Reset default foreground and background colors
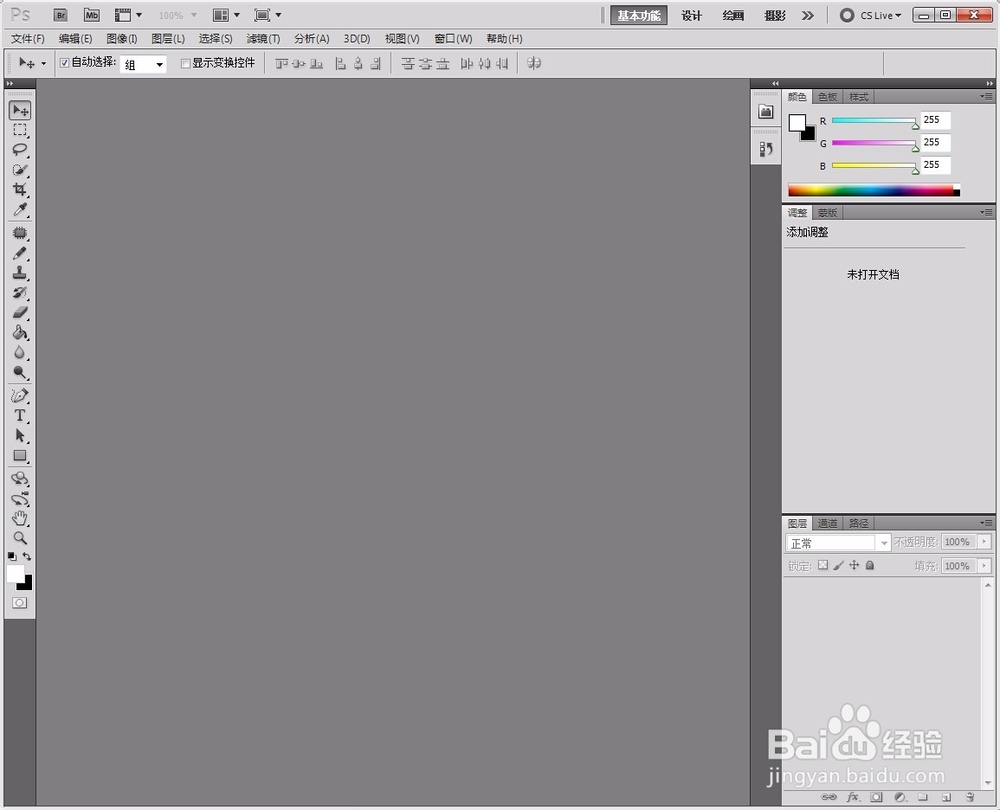This screenshot has width=1000, height=810. (x=12, y=557)
